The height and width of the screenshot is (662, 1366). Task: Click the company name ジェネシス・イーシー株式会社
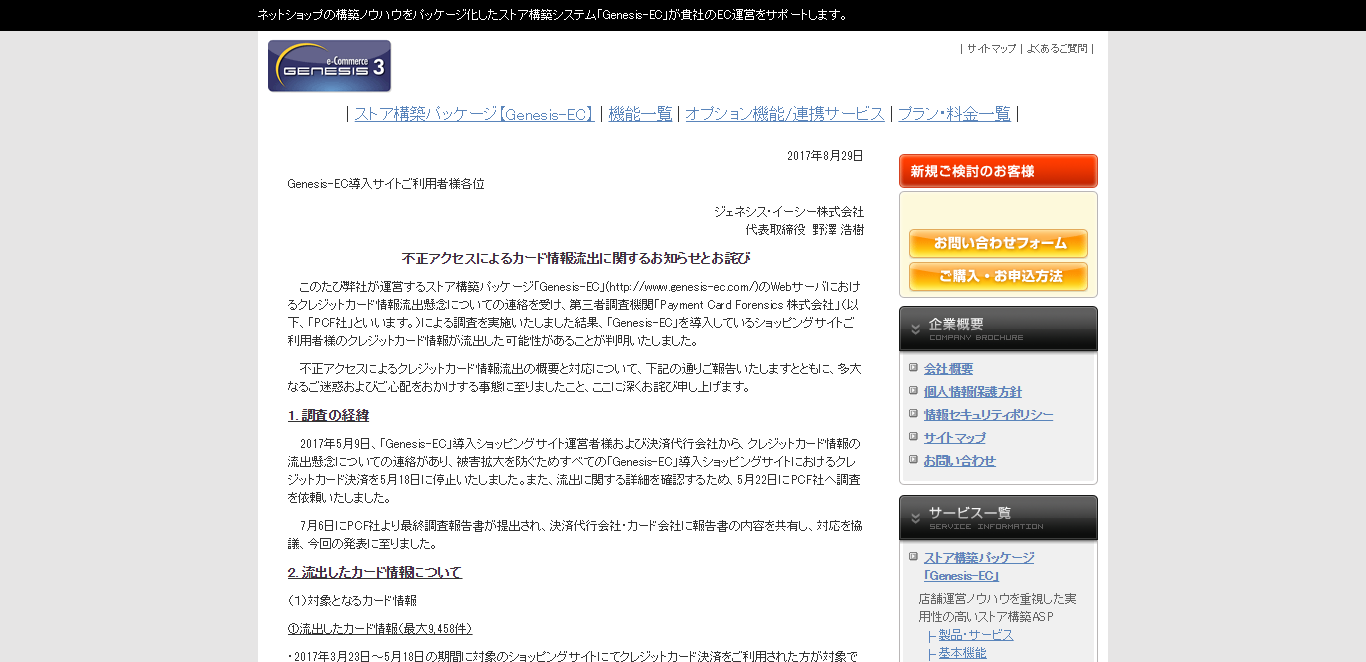[x=789, y=212]
